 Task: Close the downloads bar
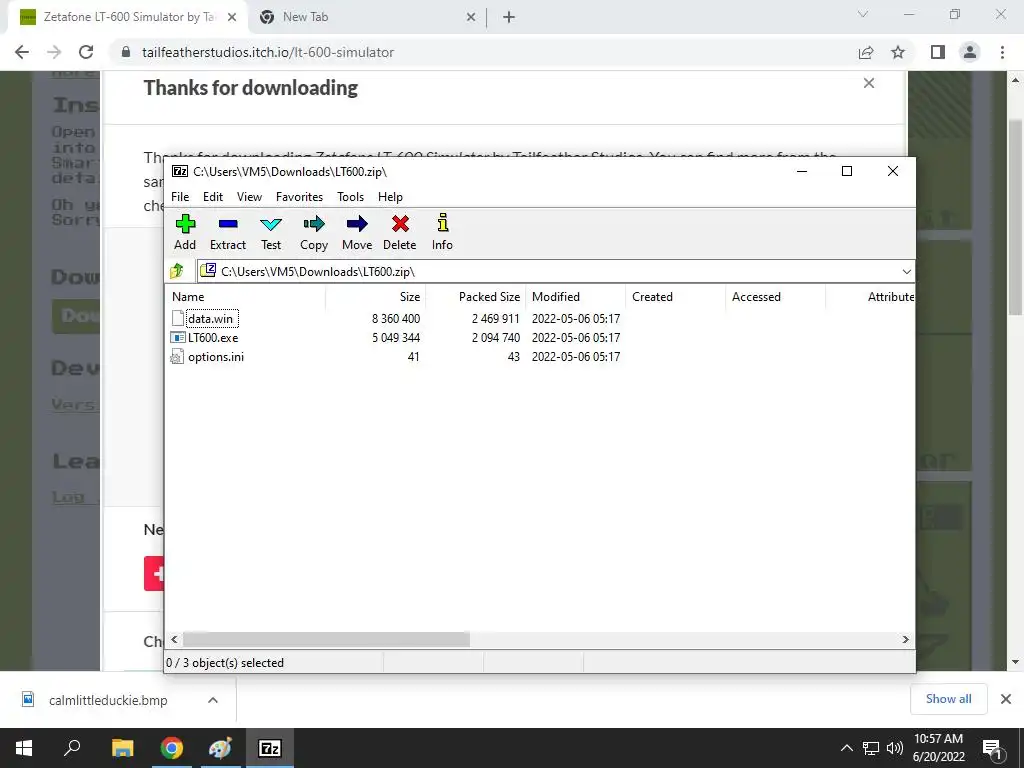[x=1006, y=699]
